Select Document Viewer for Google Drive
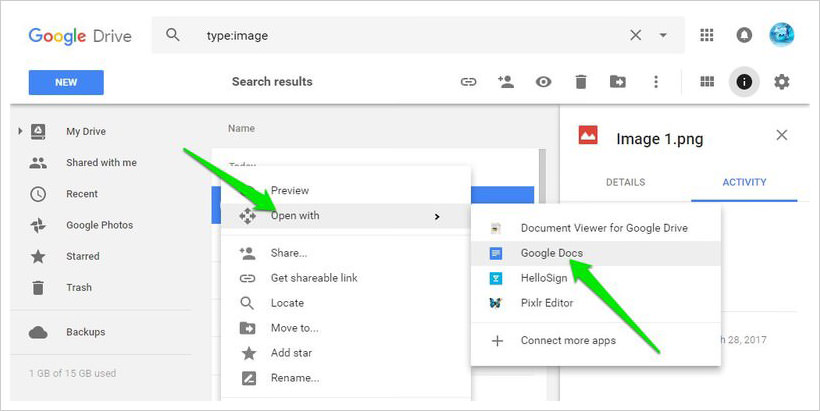820x411 pixels. 596,228
